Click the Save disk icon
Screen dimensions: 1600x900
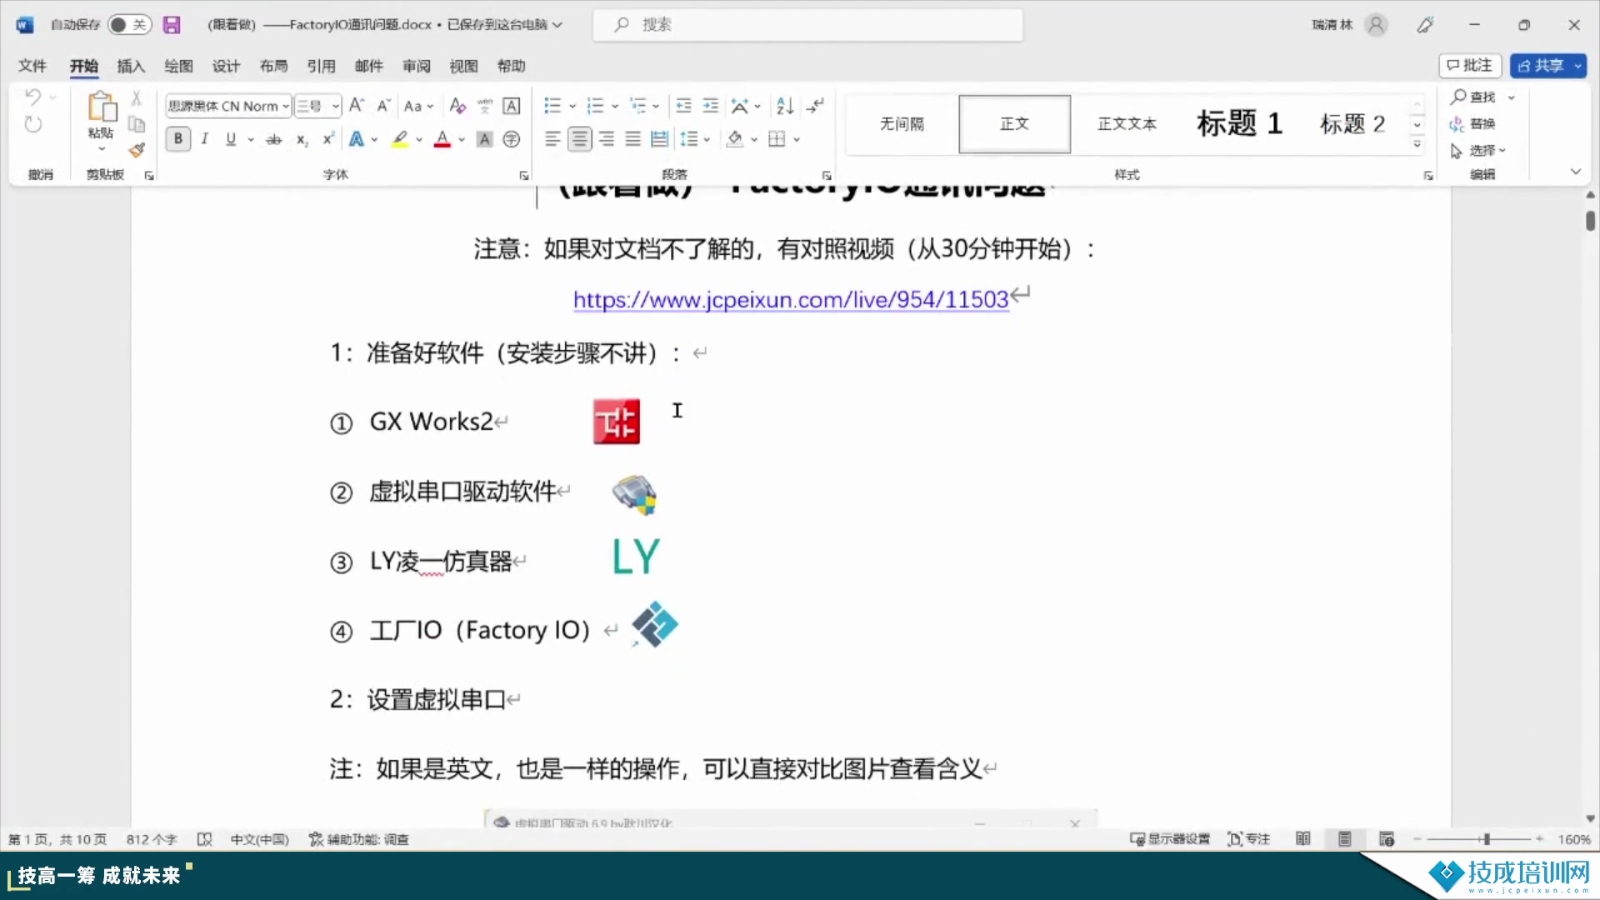172,25
